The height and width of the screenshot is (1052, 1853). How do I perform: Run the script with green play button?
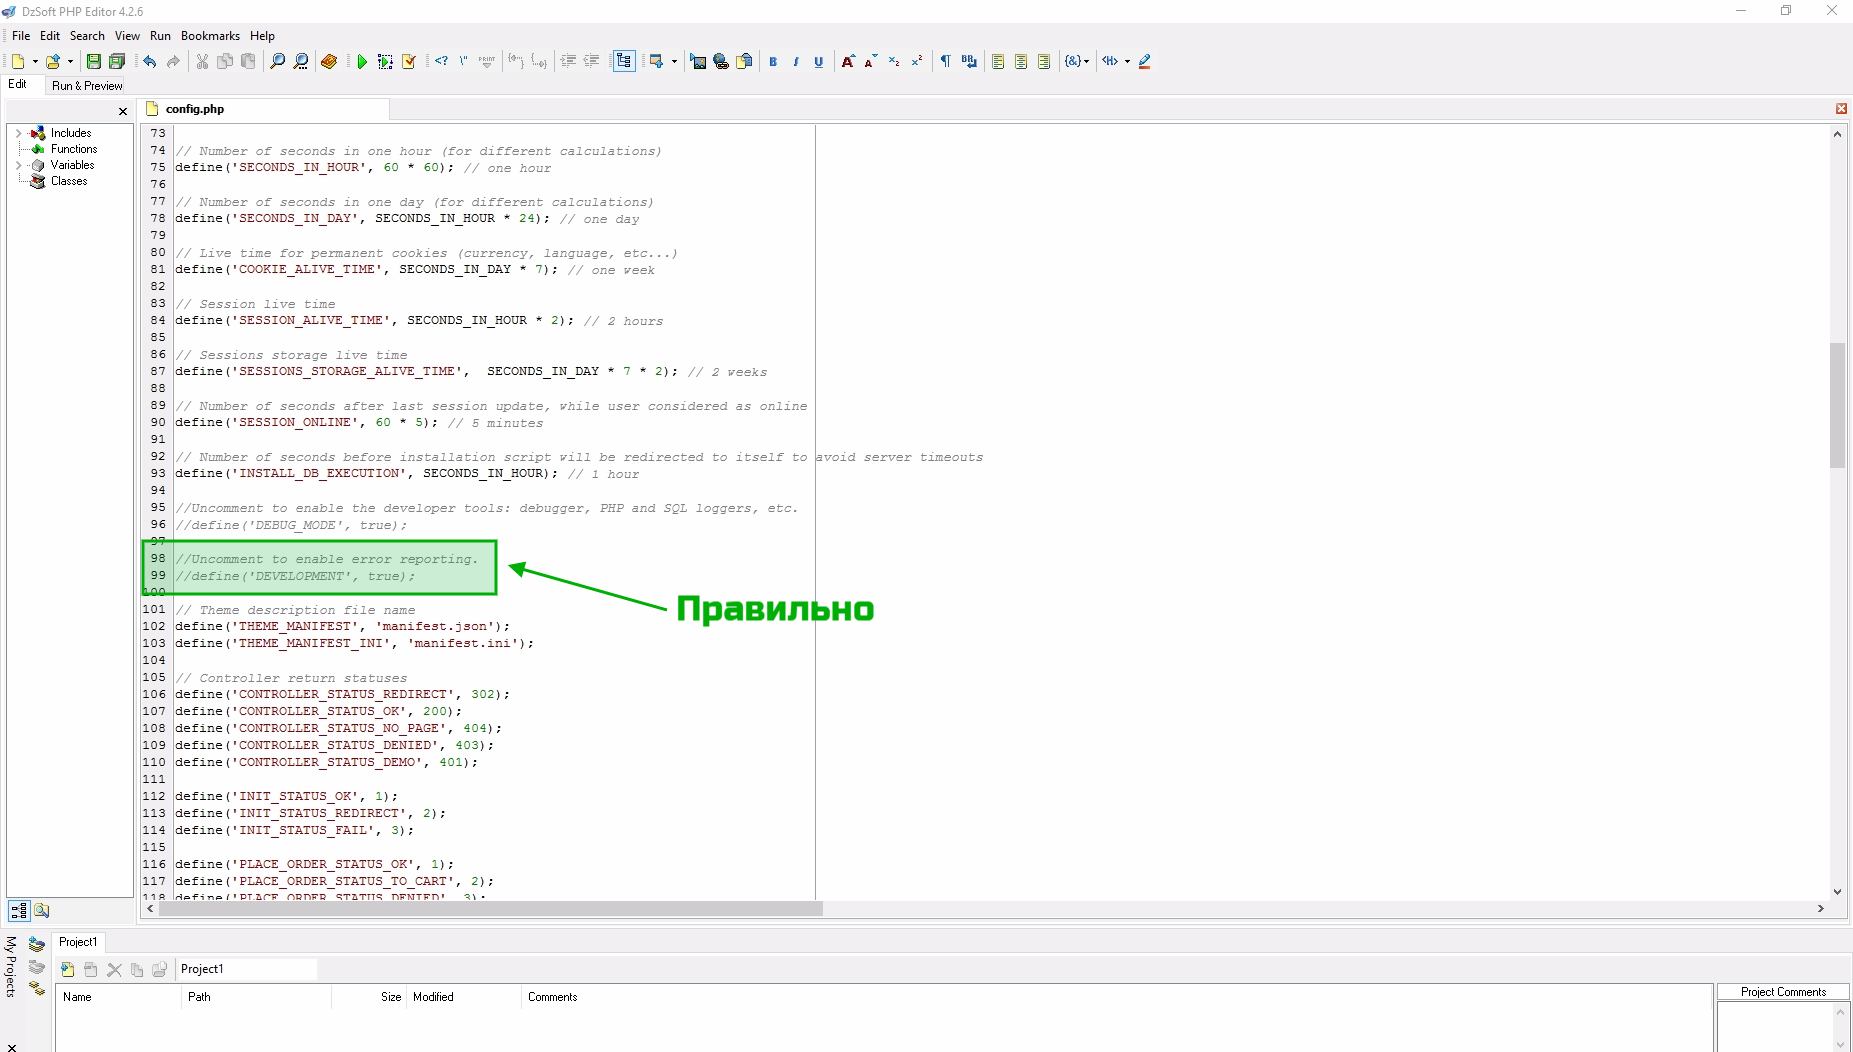coord(362,61)
